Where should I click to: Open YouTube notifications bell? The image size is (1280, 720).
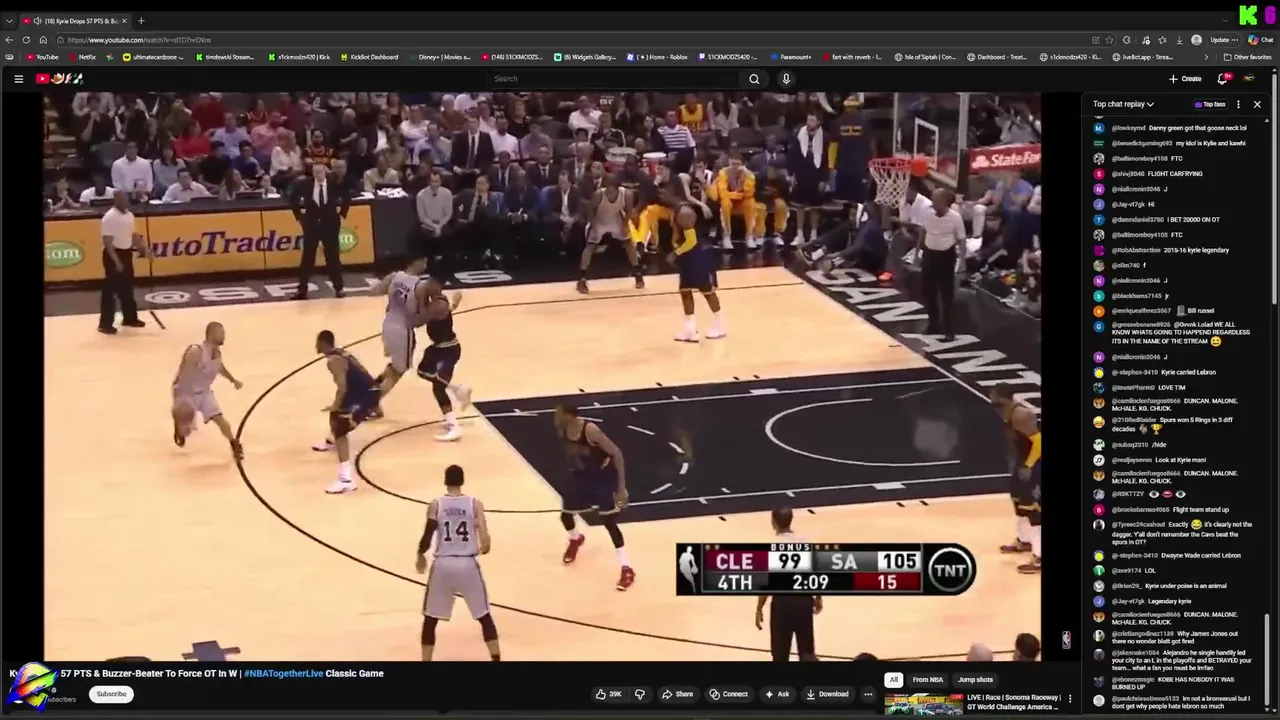click(1222, 79)
